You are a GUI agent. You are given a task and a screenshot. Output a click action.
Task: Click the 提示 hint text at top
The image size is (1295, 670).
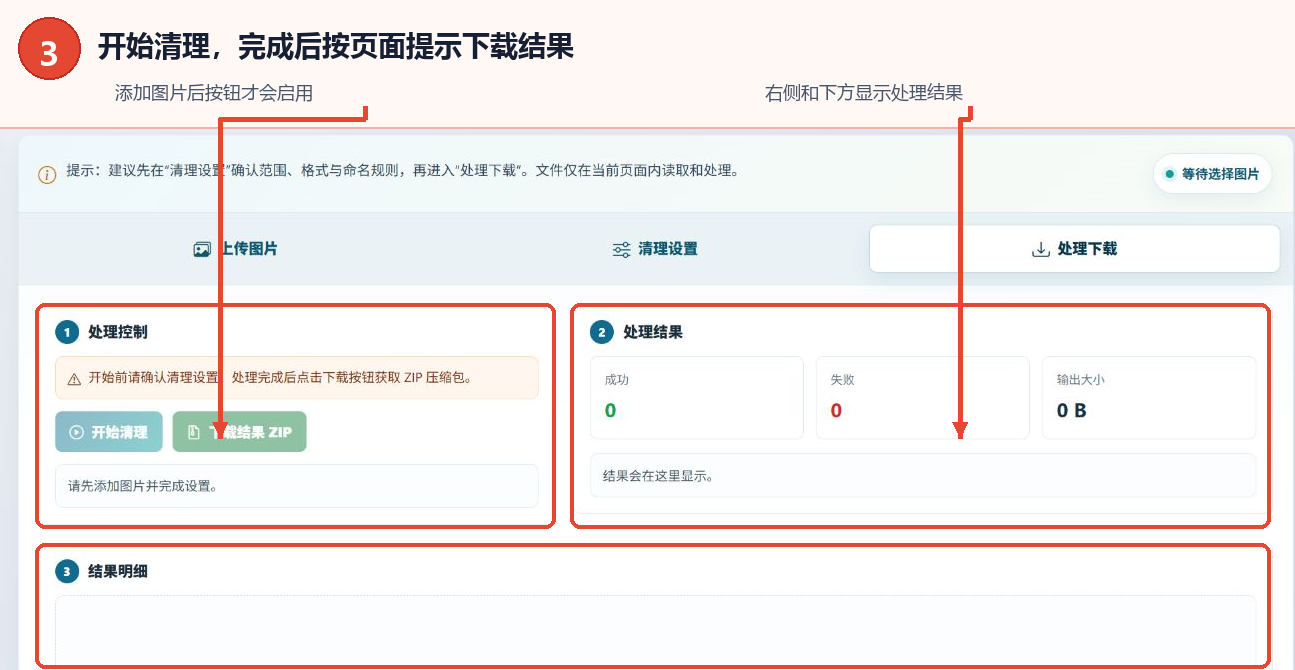(403, 170)
